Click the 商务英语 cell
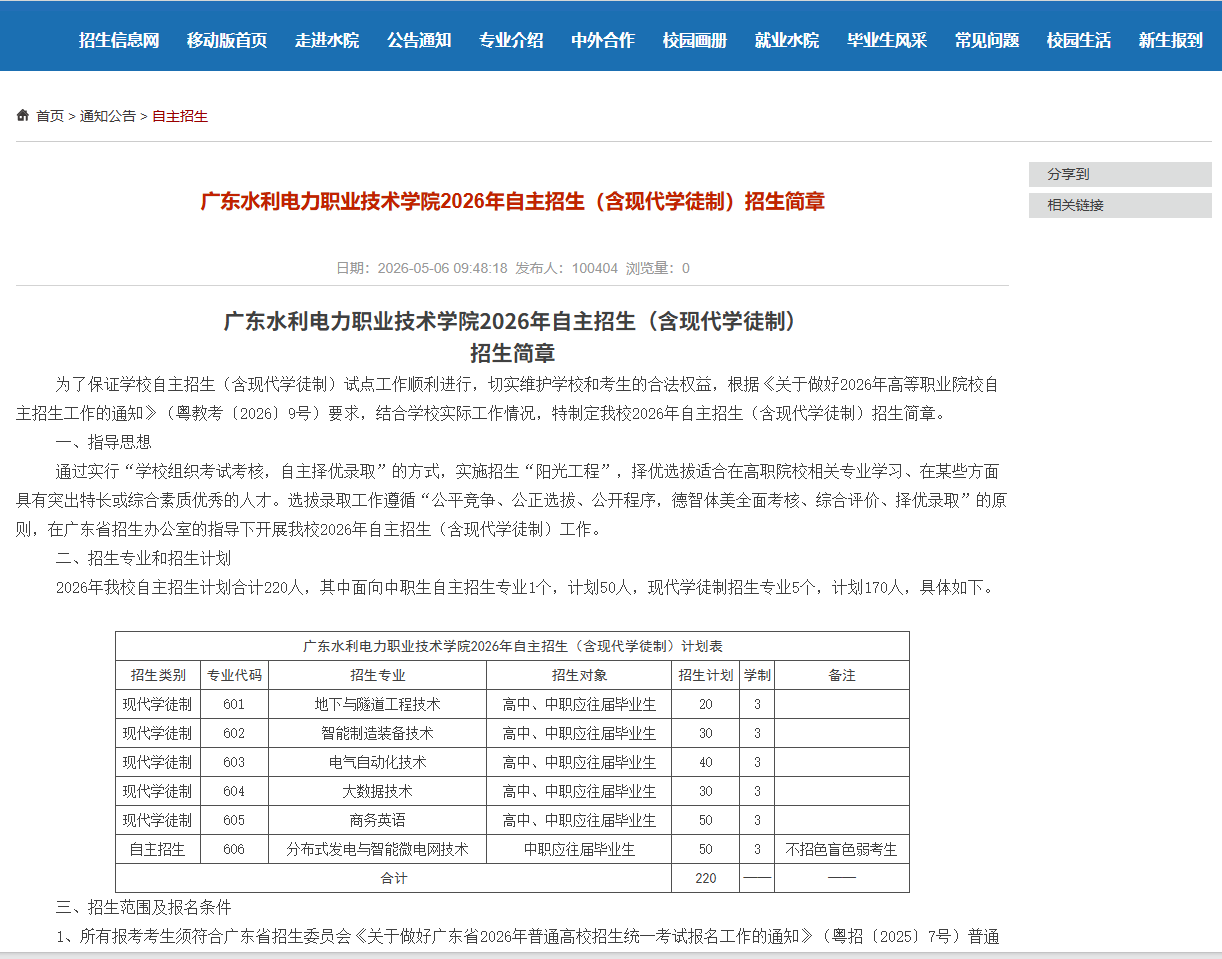 [378, 820]
